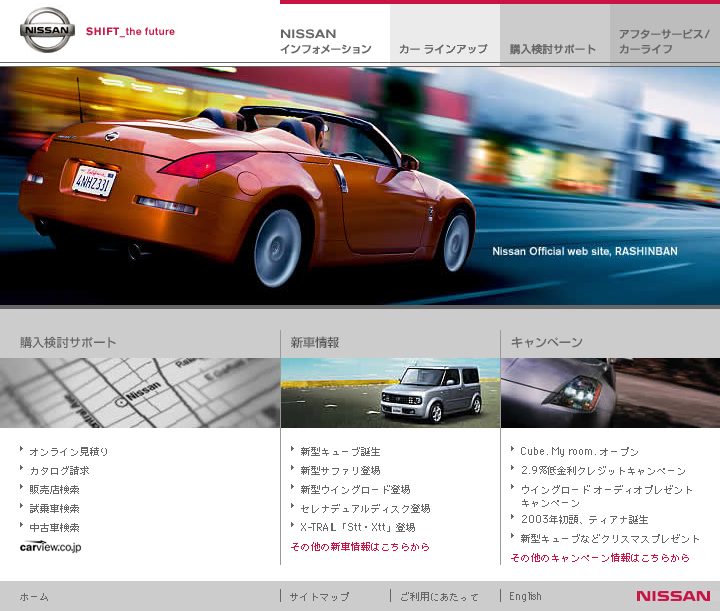Open 試乗車検索 link
The image size is (720, 611).
[54, 508]
